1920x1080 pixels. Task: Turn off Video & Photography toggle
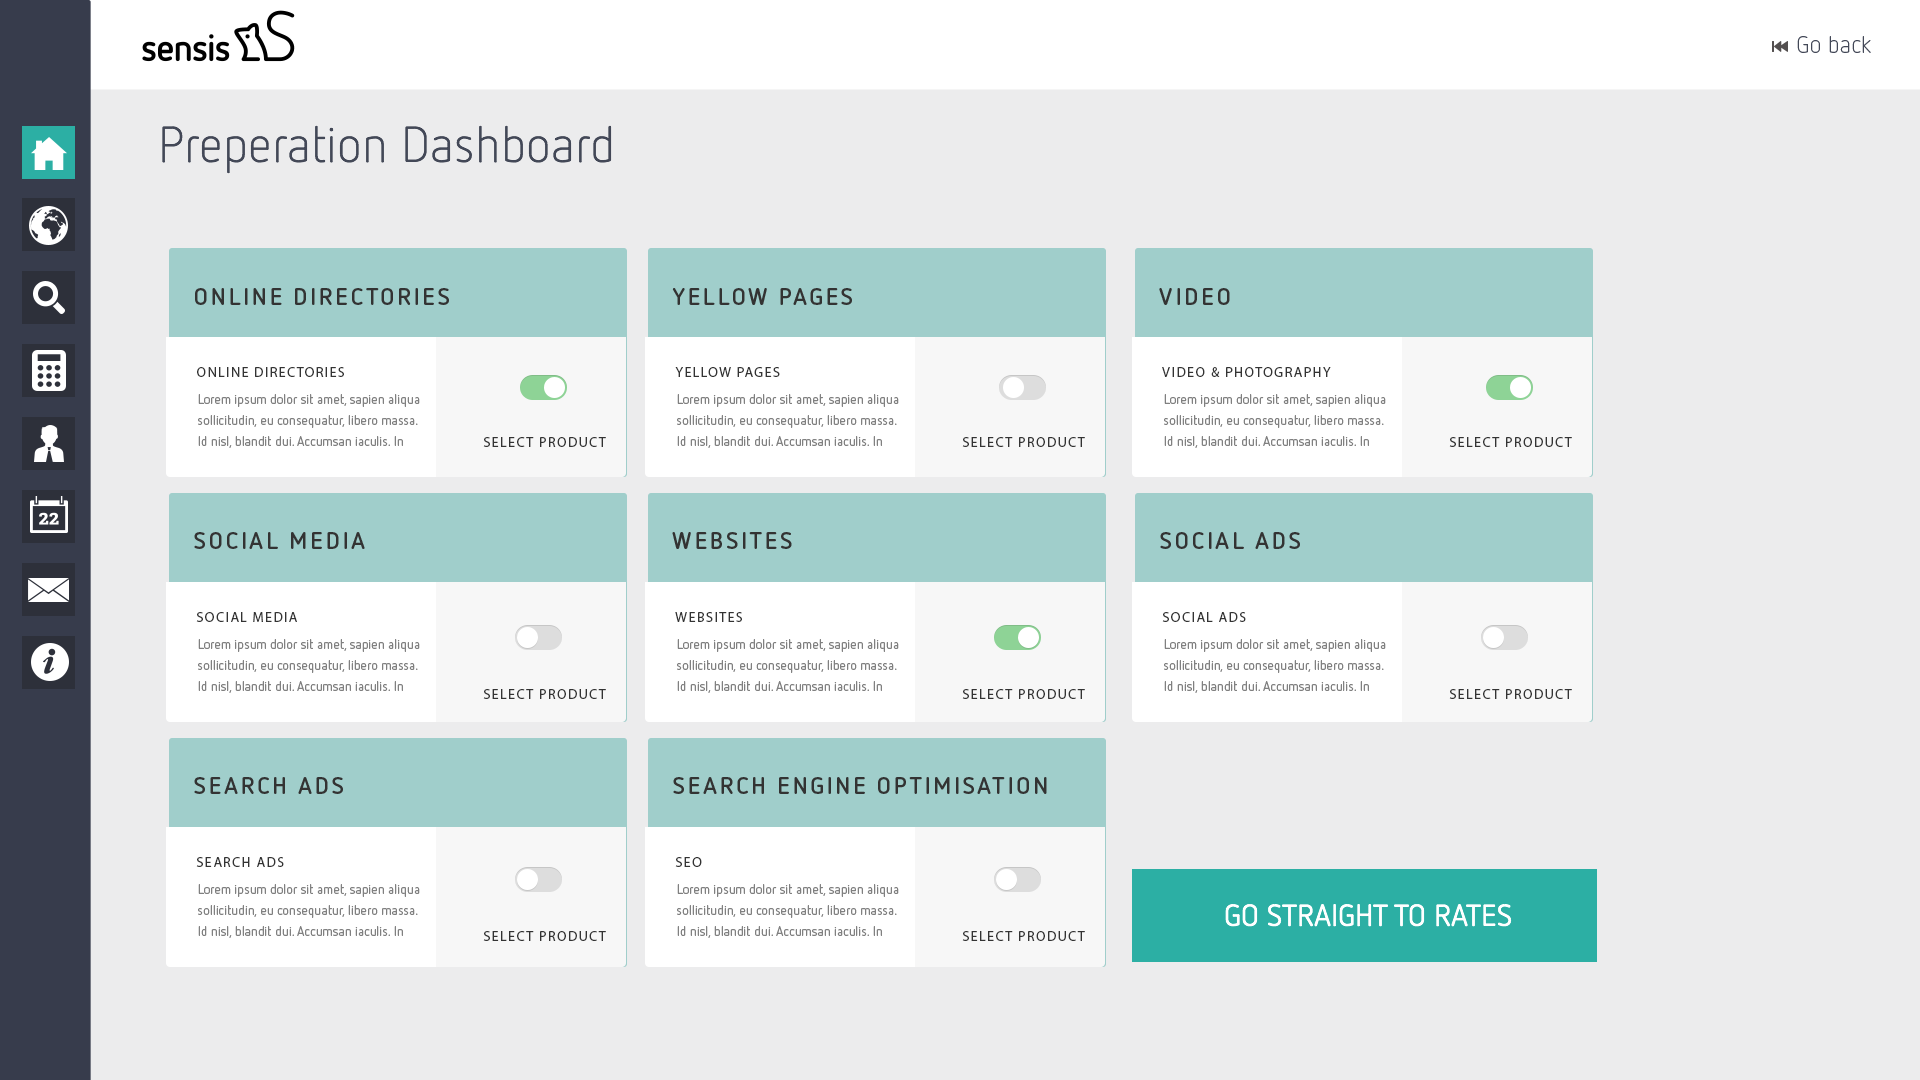click(x=1509, y=387)
